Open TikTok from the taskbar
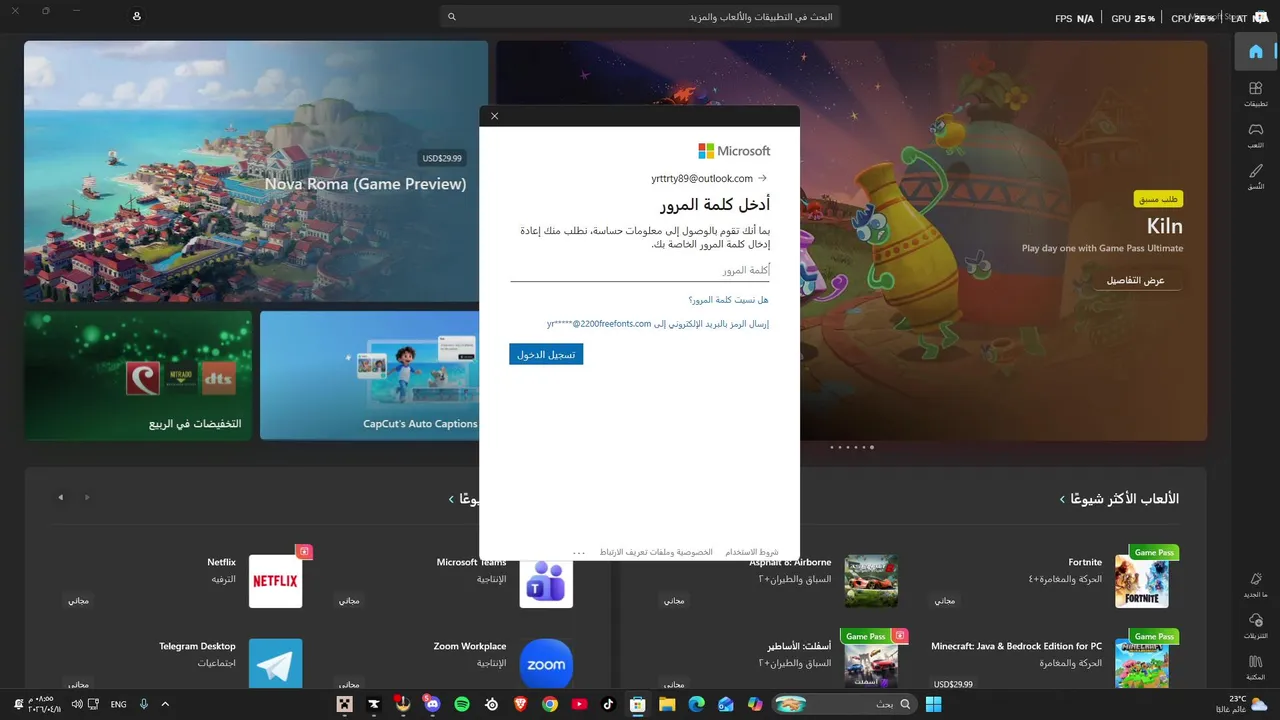 (x=608, y=704)
